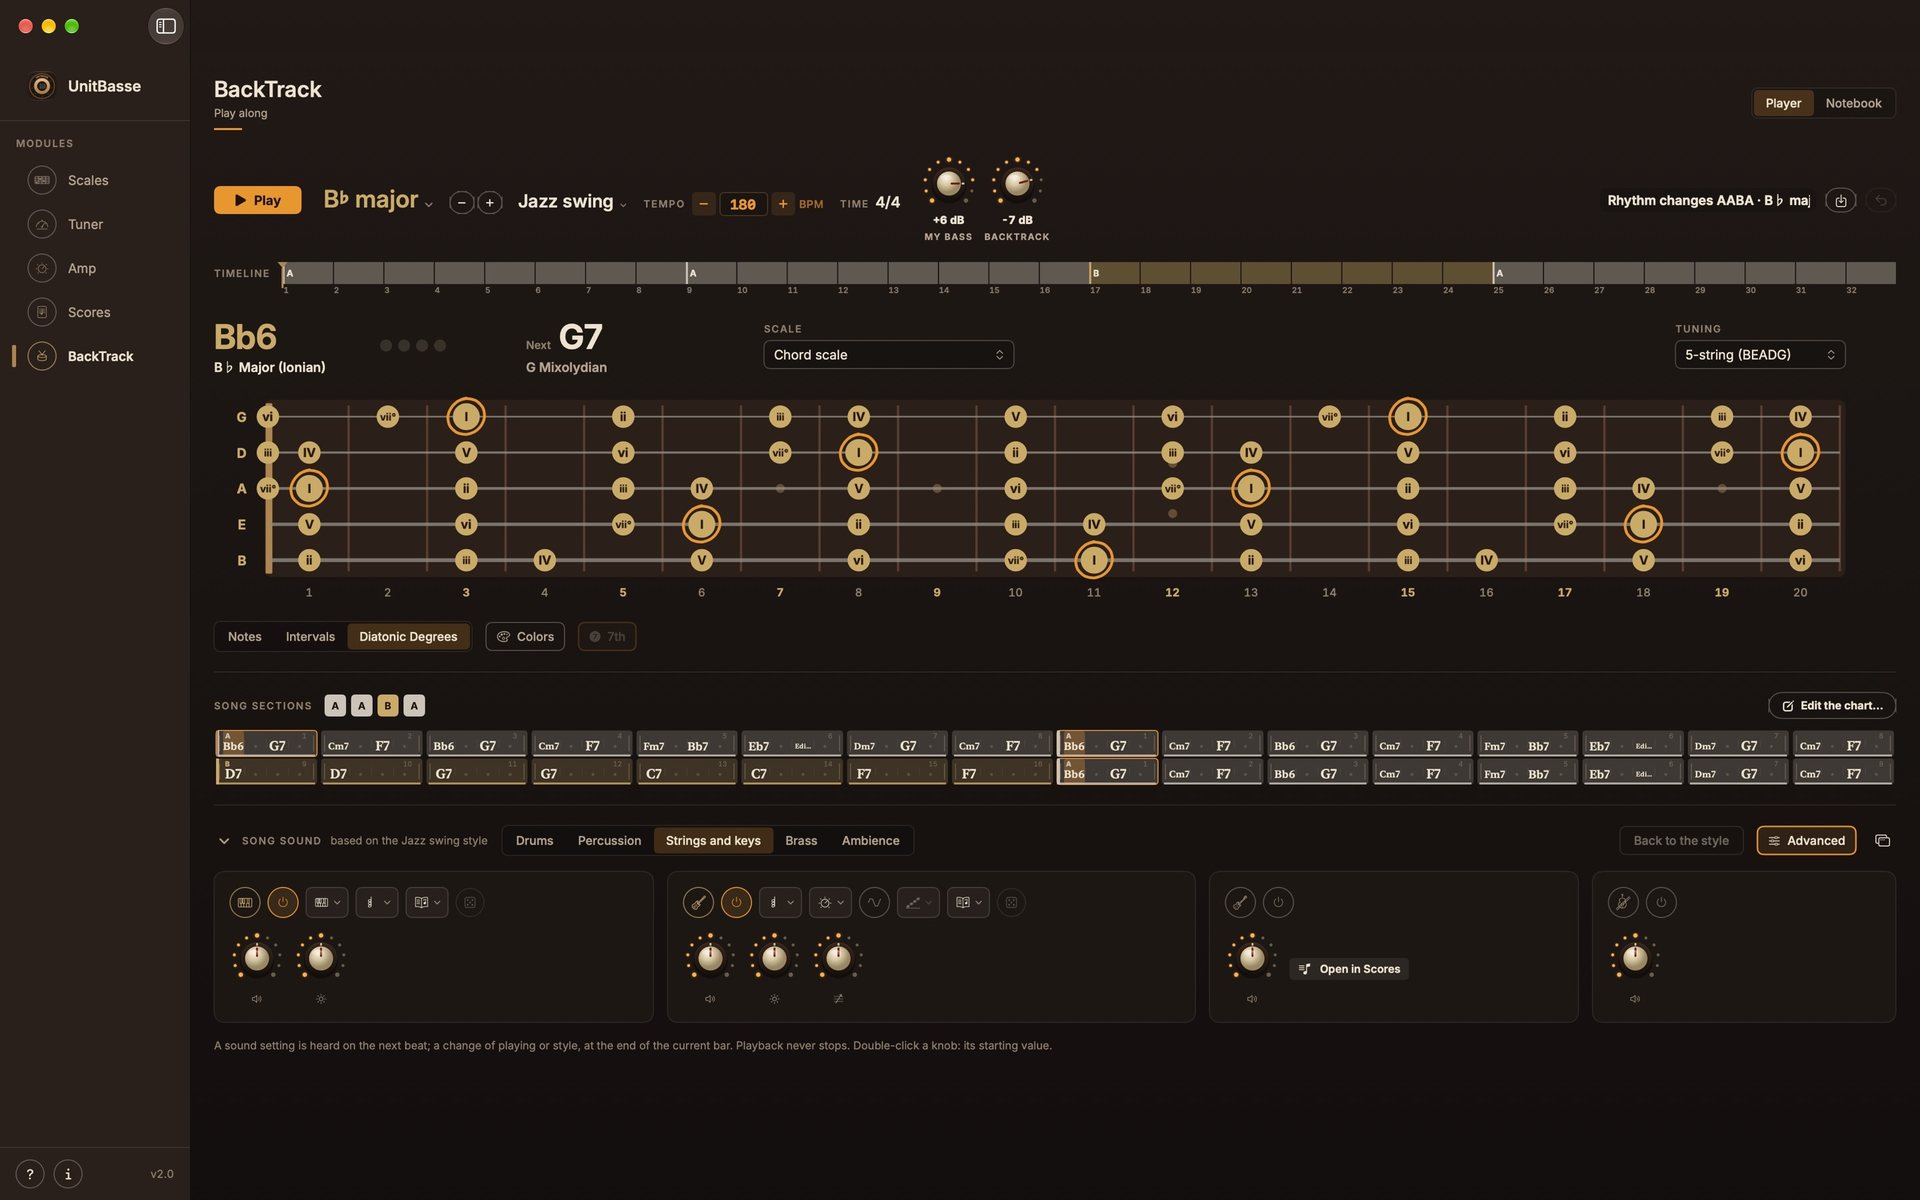This screenshot has height=1200, width=1920.
Task: Click the muted violin instrument icon
Action: click(x=1623, y=902)
